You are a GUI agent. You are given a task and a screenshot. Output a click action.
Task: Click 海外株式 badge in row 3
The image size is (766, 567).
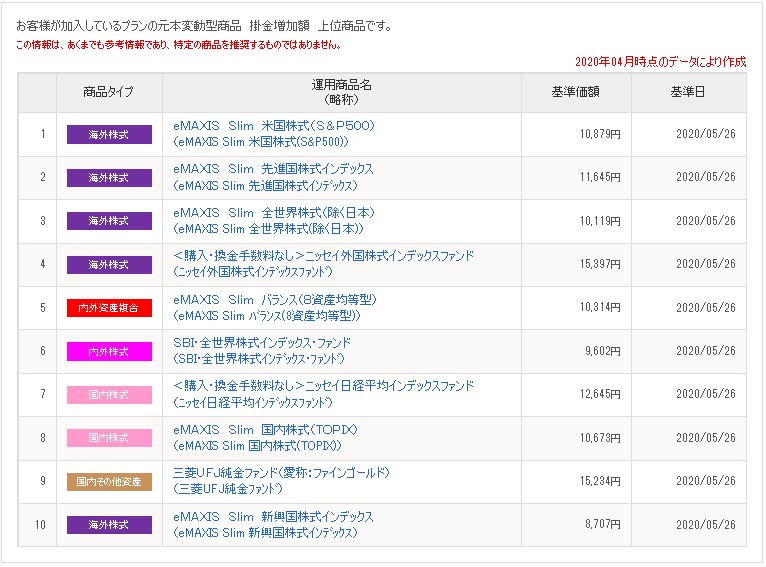click(109, 221)
